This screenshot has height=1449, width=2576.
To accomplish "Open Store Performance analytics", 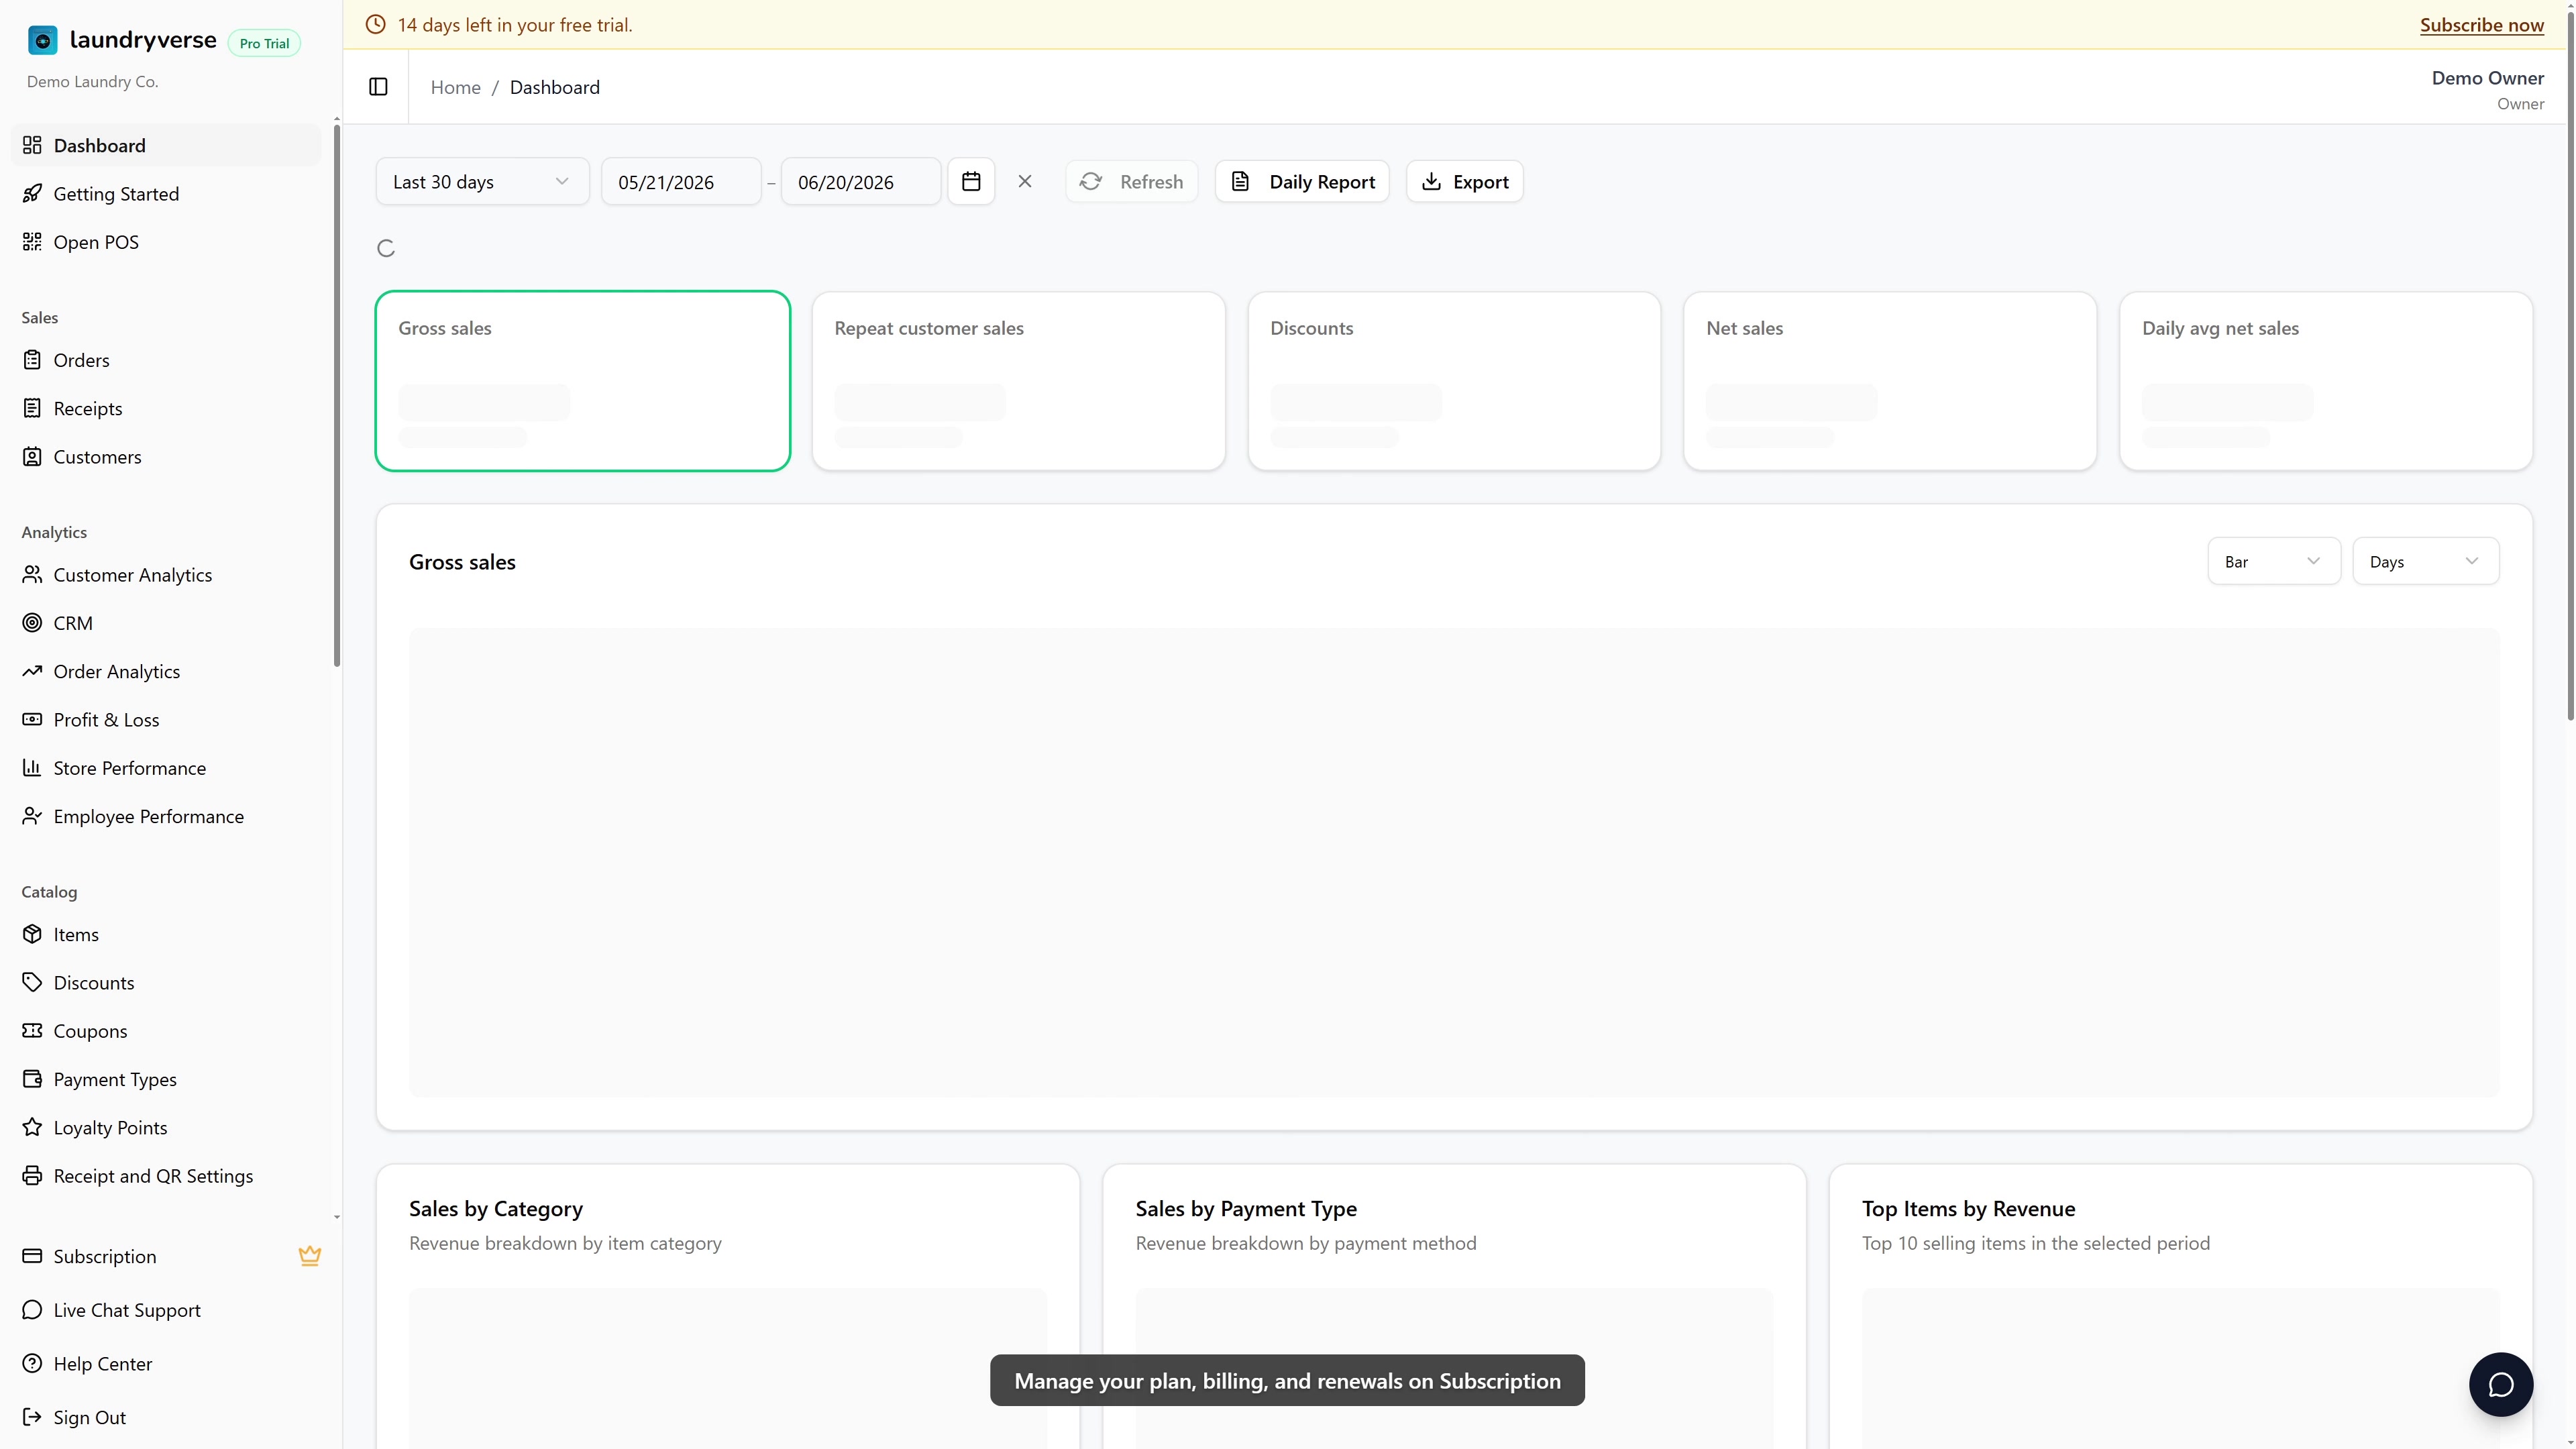I will pyautogui.click(x=166, y=767).
